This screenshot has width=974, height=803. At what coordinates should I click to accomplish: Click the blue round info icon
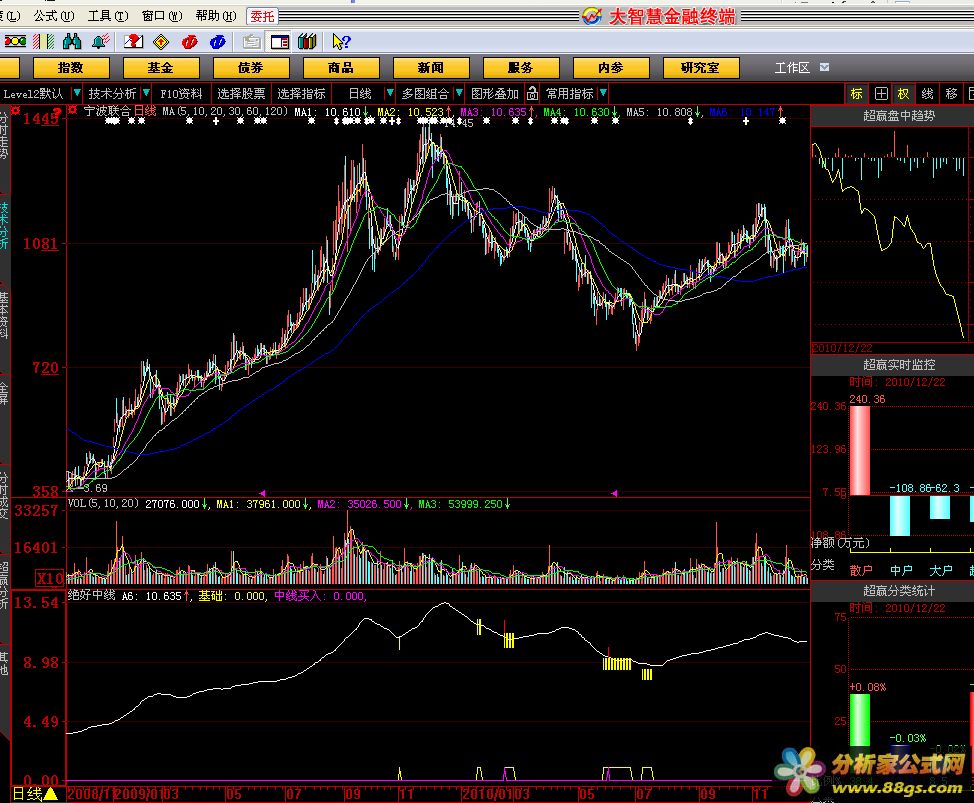tap(217, 42)
